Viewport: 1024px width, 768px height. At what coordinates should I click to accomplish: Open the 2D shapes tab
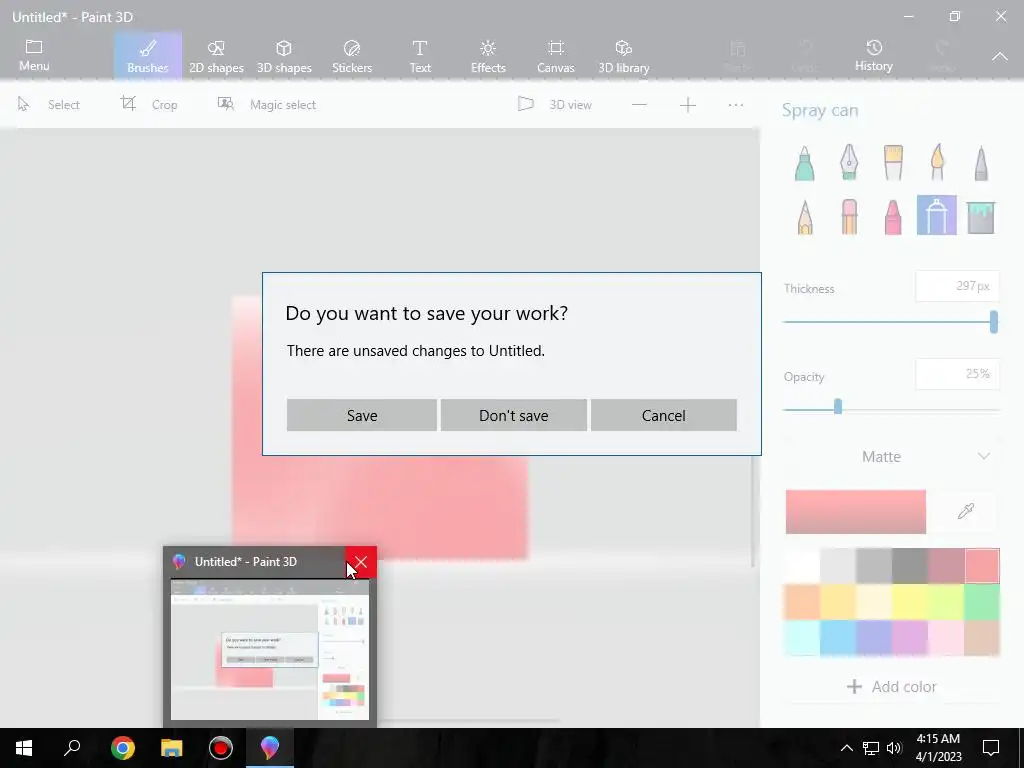tap(216, 56)
